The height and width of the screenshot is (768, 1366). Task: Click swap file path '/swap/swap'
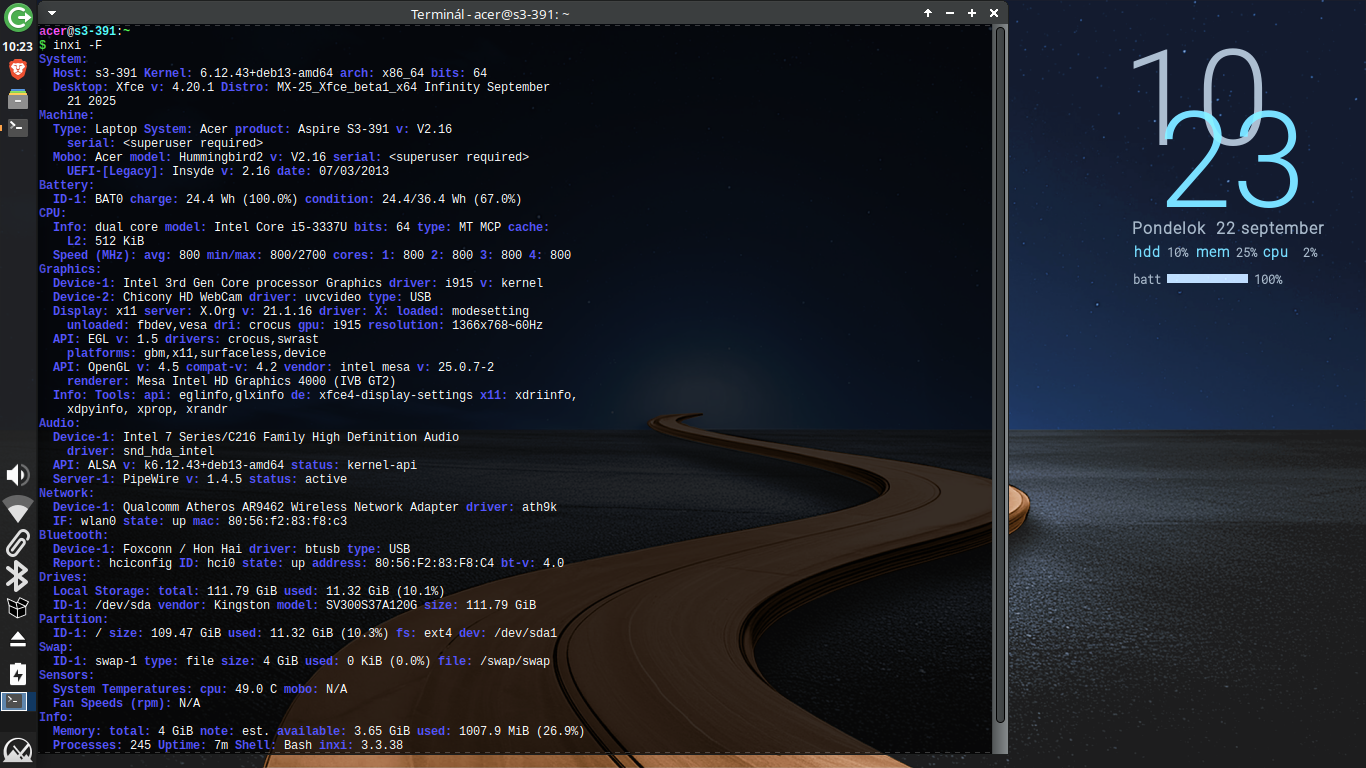[515, 661]
